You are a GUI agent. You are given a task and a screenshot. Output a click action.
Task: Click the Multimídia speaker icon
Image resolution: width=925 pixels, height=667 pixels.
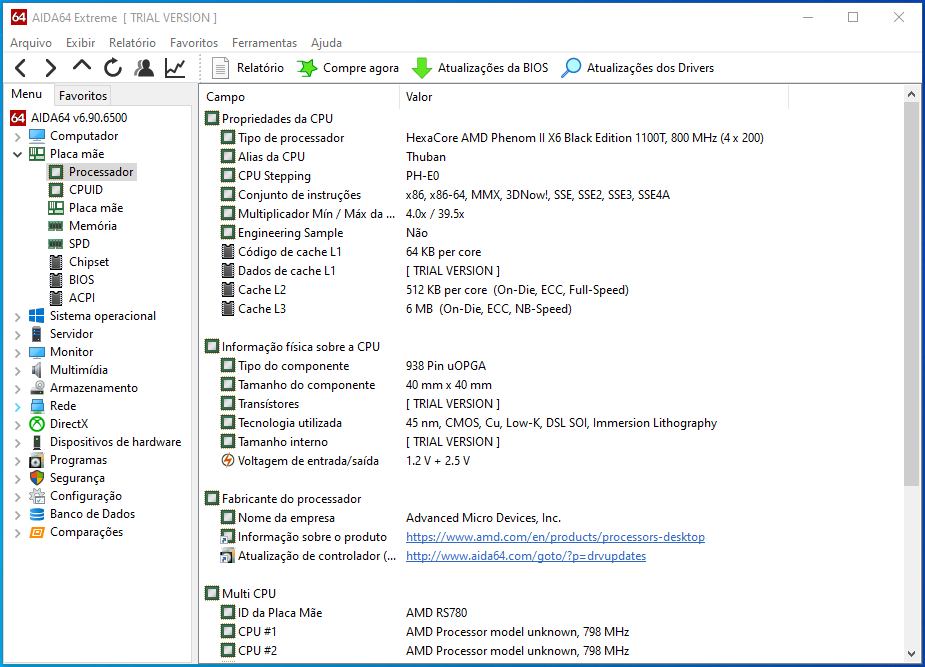click(37, 370)
